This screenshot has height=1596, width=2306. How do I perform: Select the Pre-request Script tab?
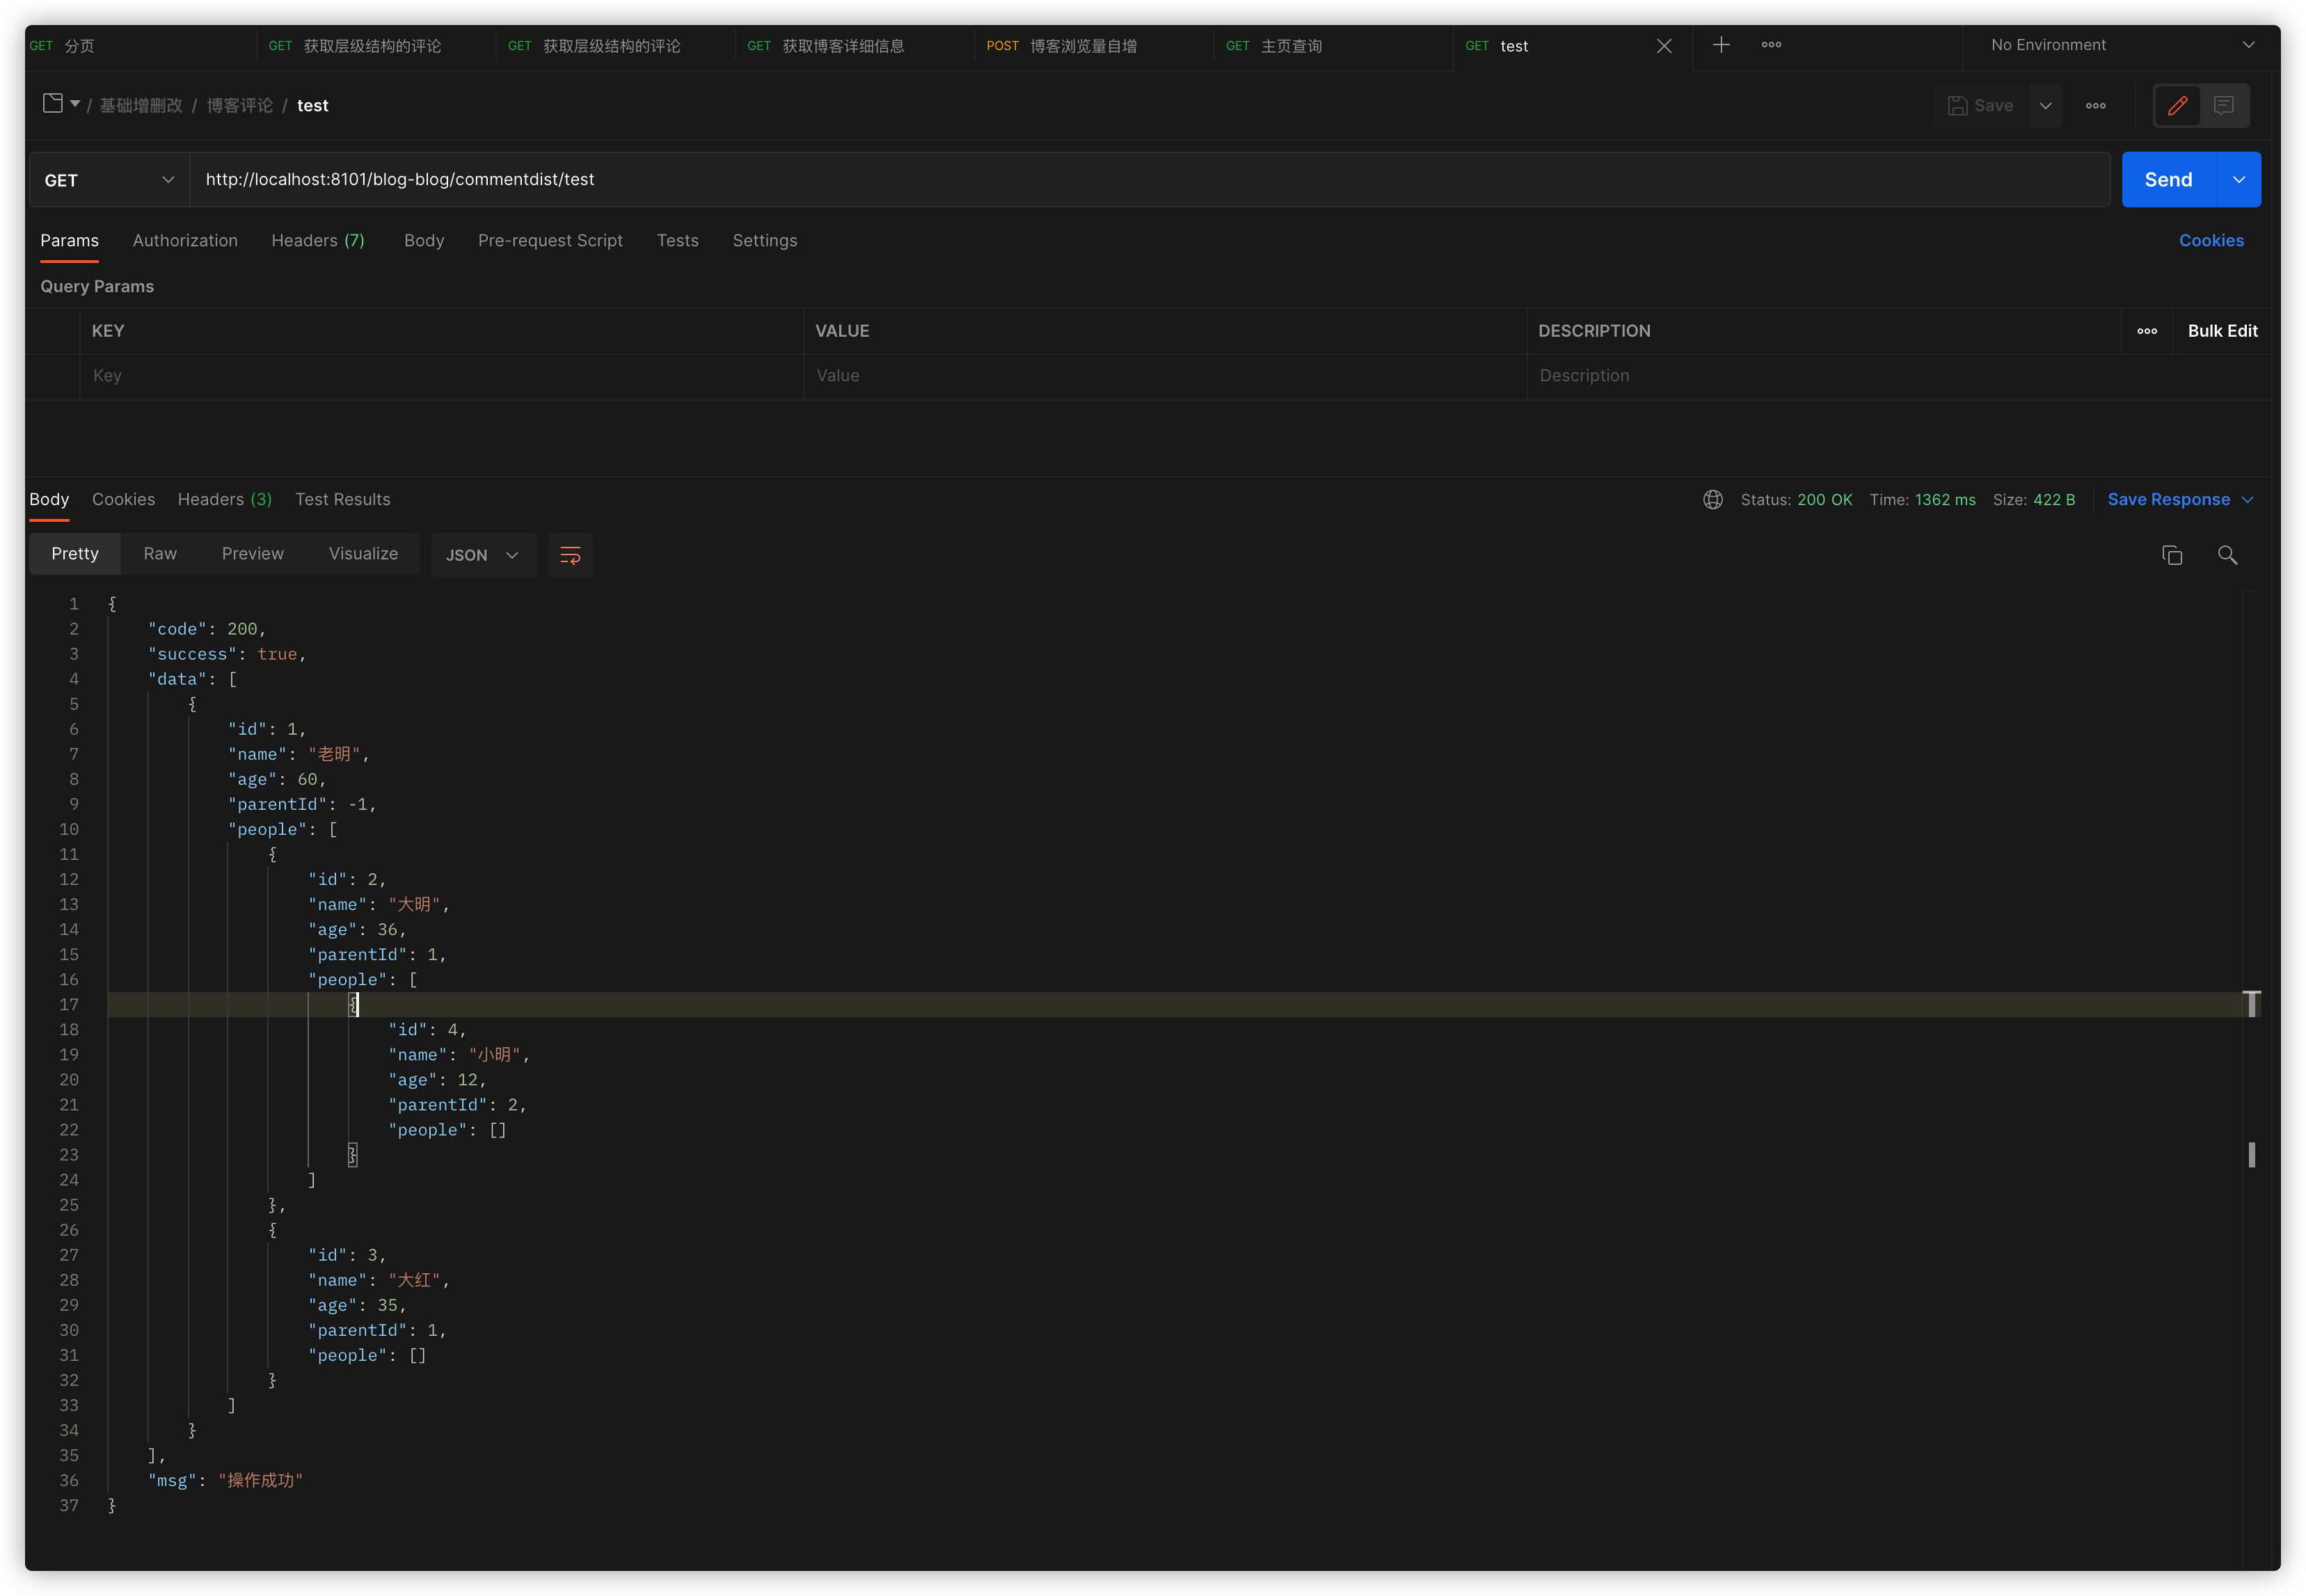pyautogui.click(x=550, y=241)
